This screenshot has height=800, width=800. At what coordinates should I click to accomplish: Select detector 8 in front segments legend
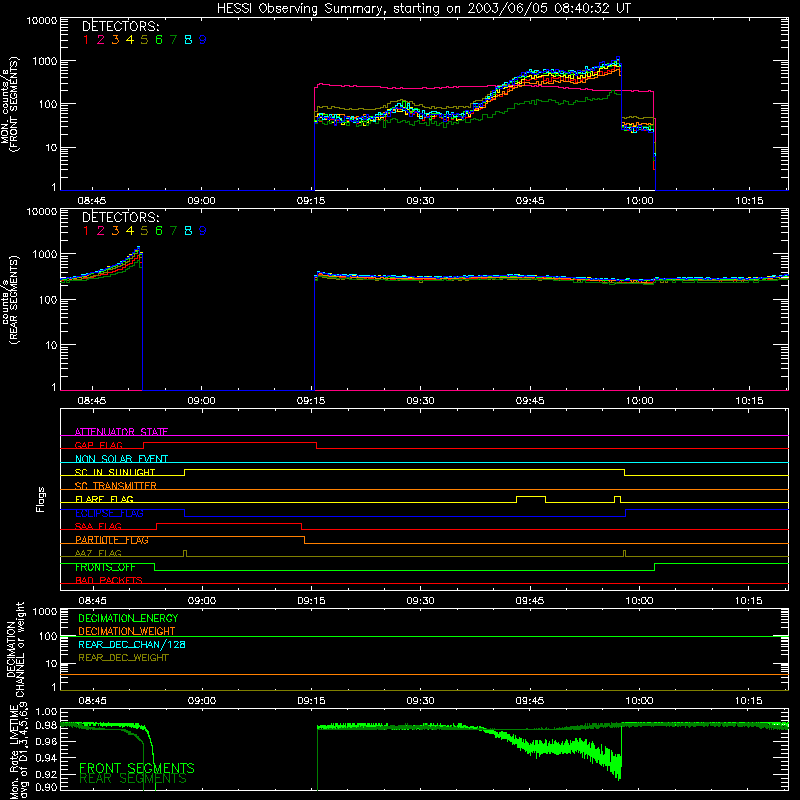188,39
